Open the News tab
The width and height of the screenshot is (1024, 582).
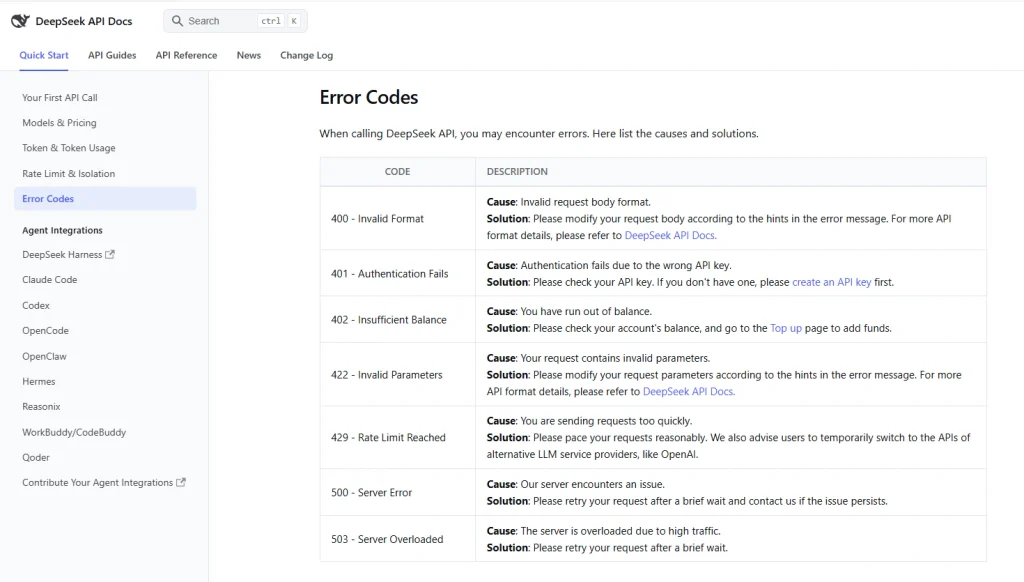pyautogui.click(x=249, y=56)
